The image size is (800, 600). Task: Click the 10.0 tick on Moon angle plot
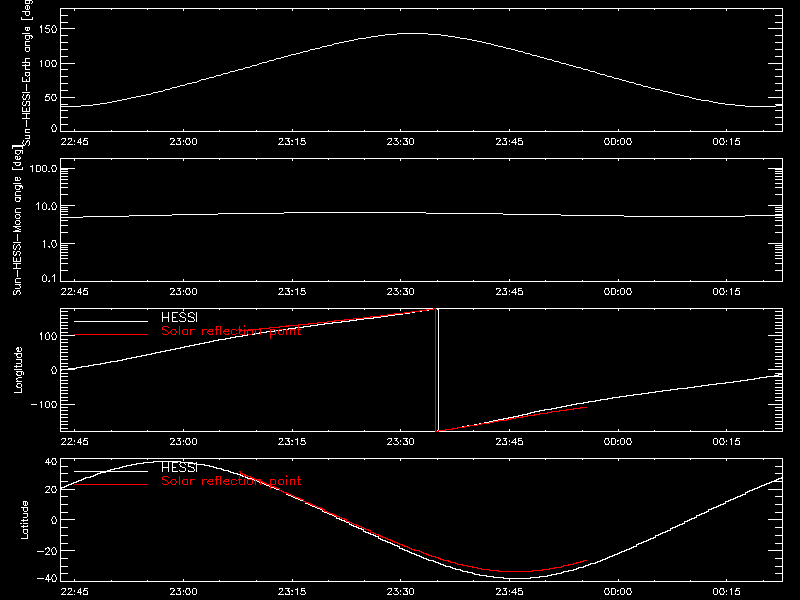[x=46, y=207]
